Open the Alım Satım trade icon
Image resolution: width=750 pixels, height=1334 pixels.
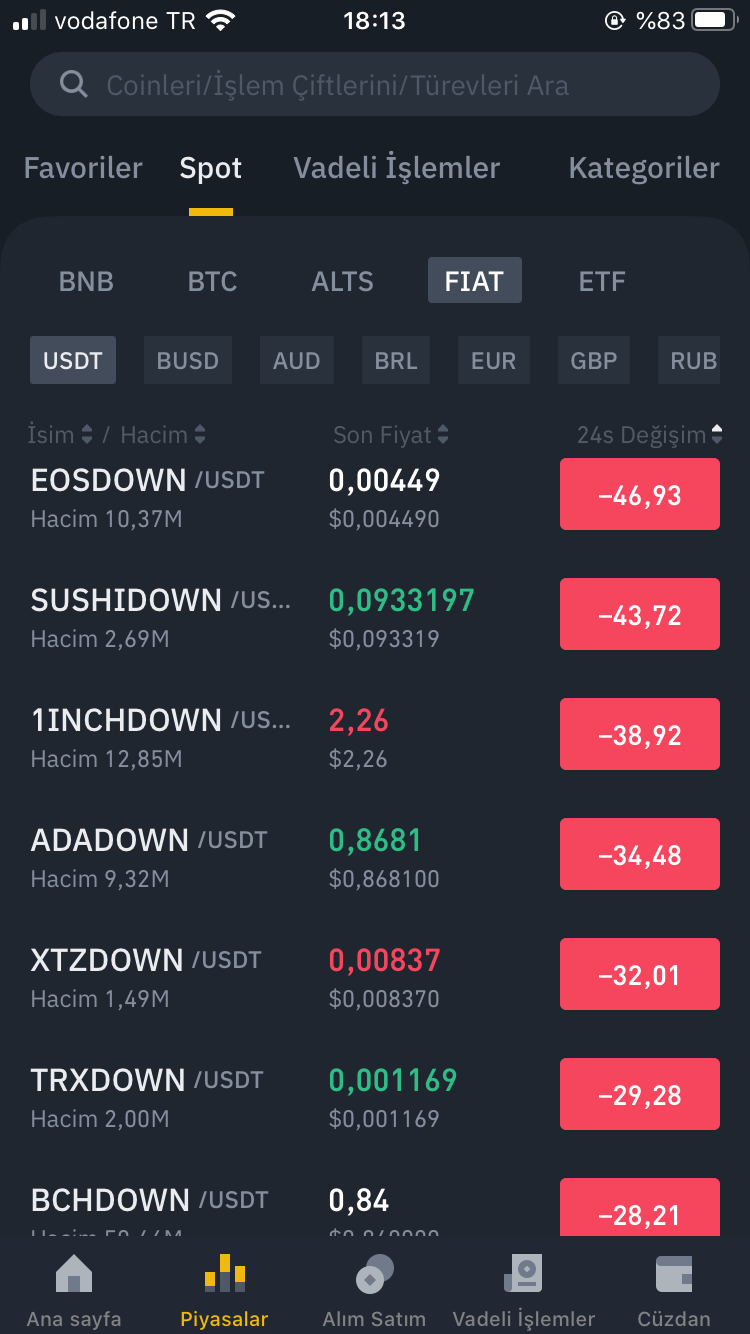coord(374,1274)
